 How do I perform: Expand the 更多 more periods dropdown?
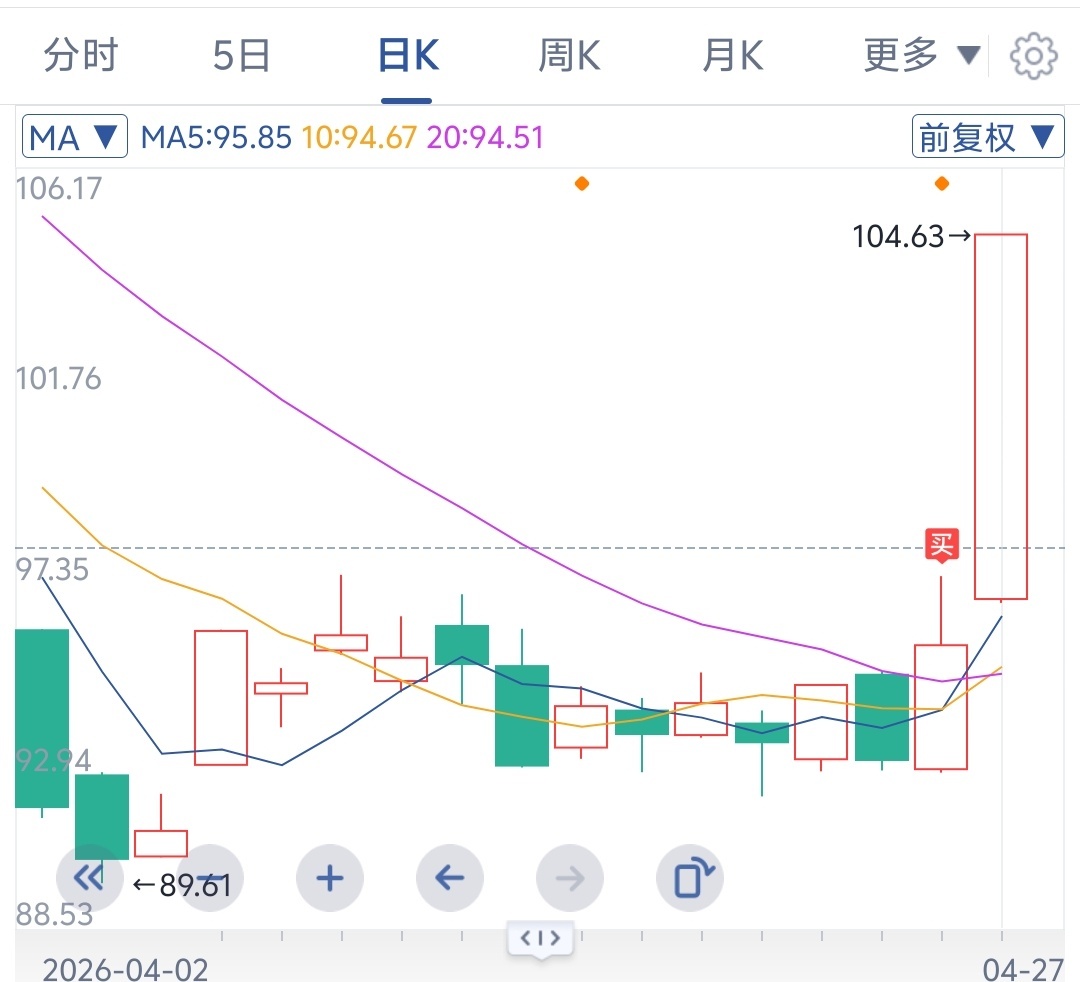[921, 56]
